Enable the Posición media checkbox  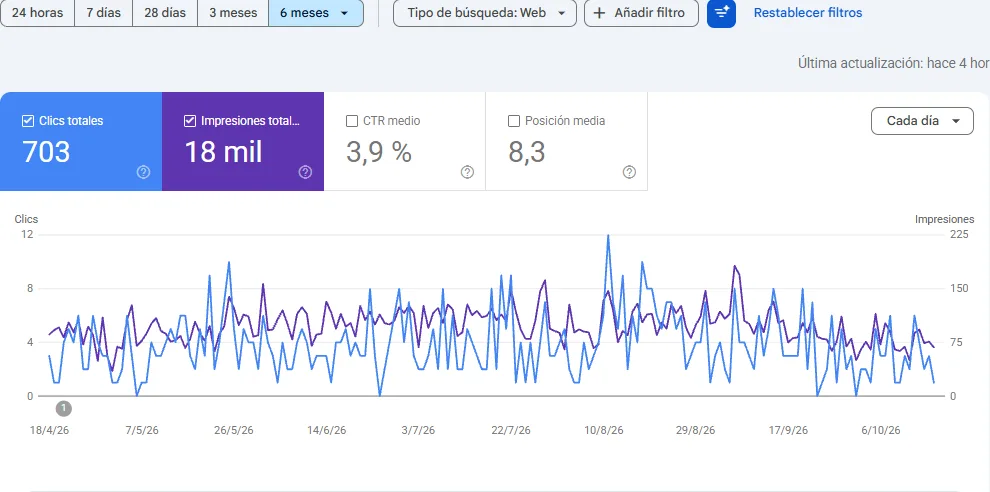[x=514, y=121]
